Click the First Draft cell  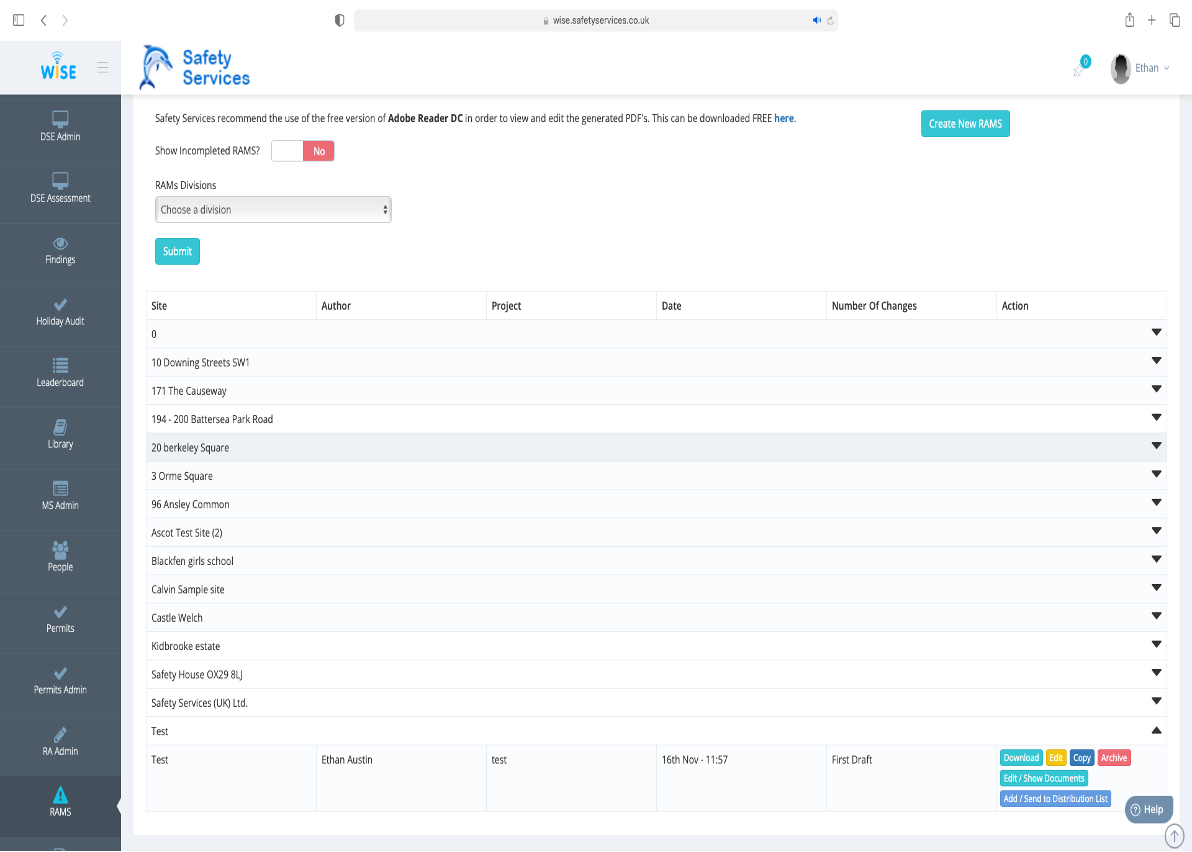pos(911,778)
